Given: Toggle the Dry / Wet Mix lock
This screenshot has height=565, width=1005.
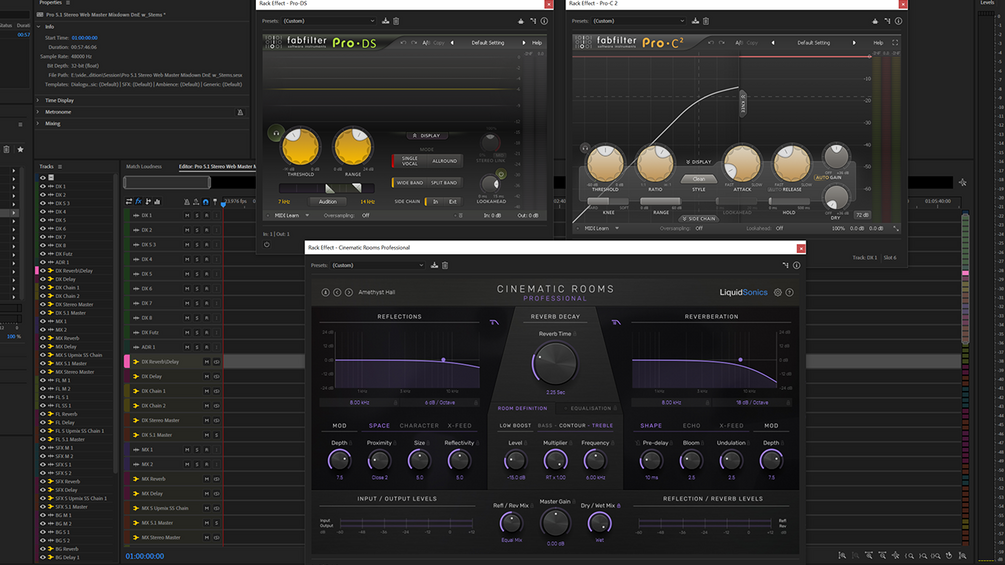Looking at the screenshot, I should point(619,506).
